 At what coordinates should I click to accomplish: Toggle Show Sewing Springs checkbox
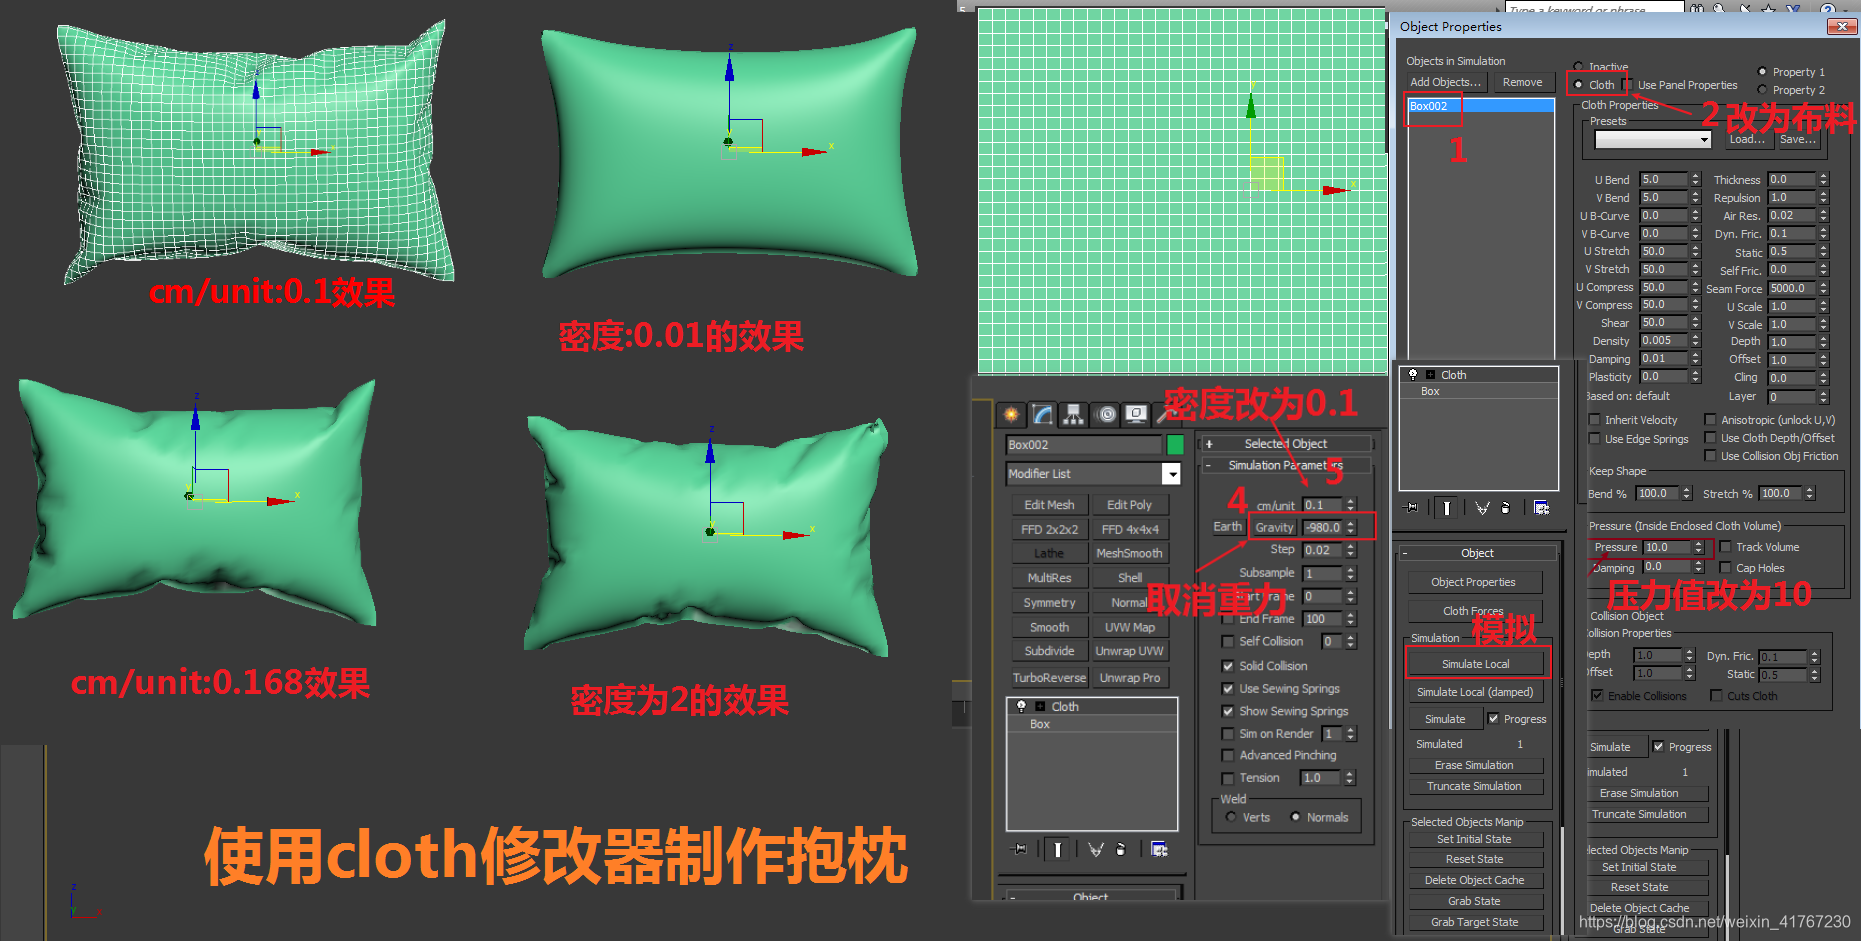coord(1228,712)
